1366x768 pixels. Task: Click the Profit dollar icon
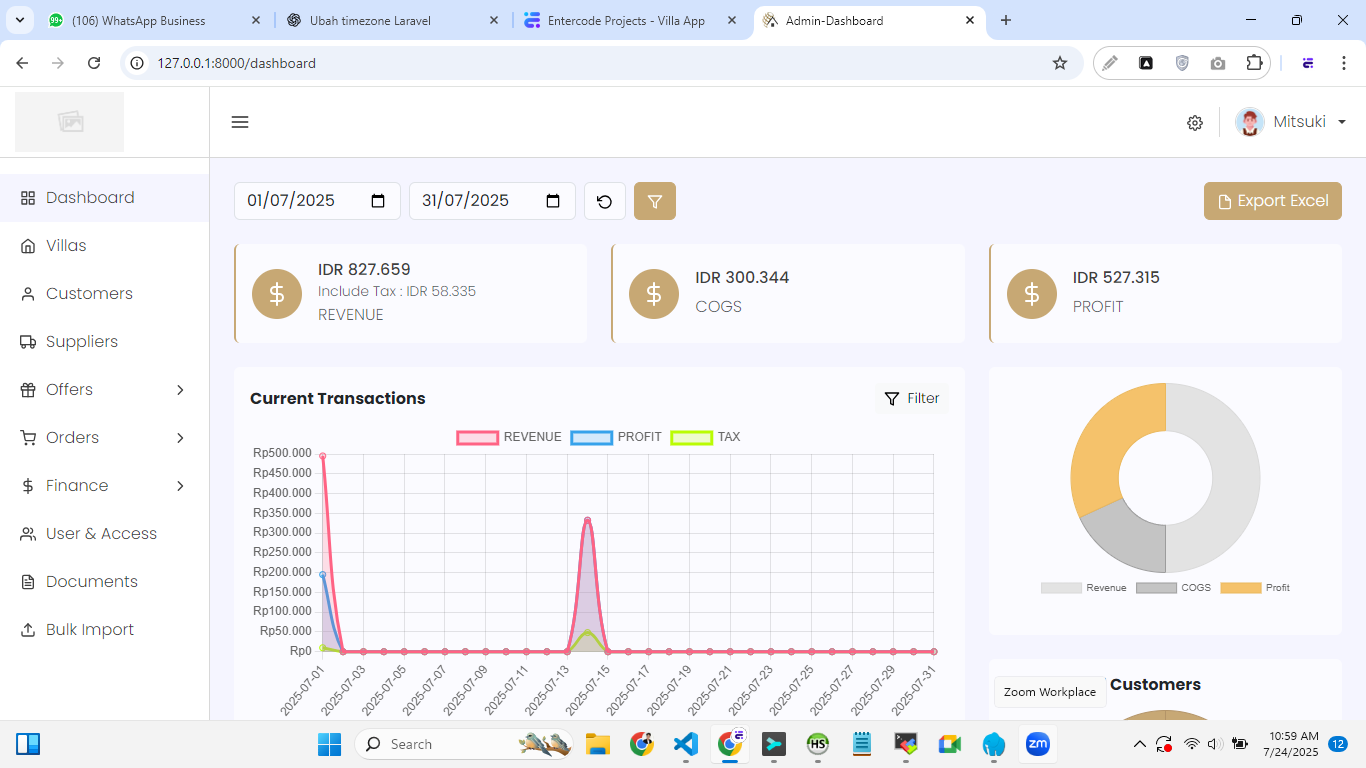pyautogui.click(x=1032, y=294)
